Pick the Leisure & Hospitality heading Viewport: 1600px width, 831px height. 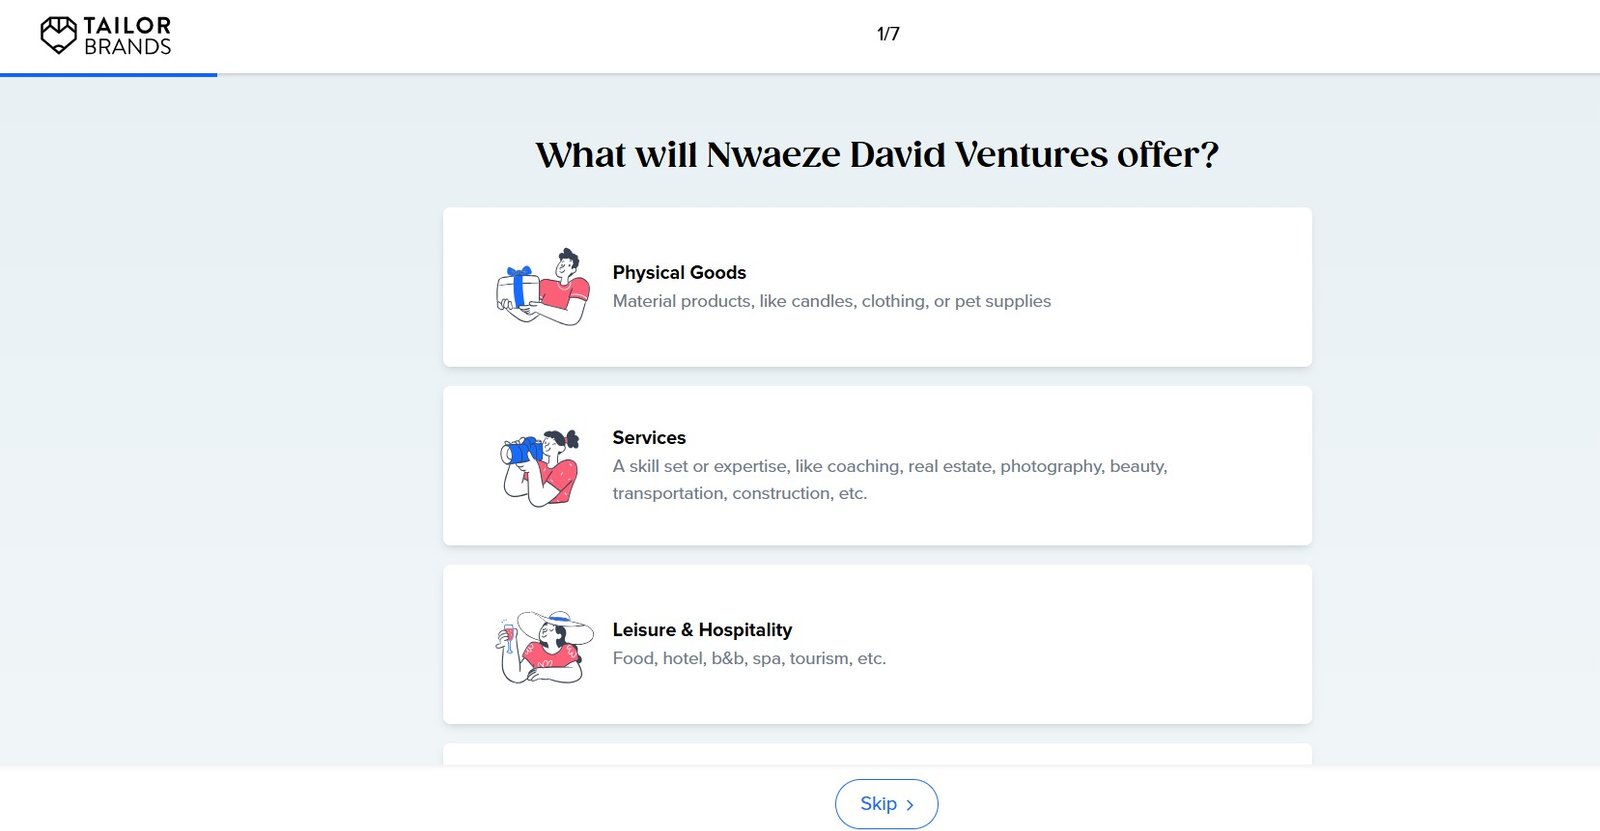[x=702, y=629]
